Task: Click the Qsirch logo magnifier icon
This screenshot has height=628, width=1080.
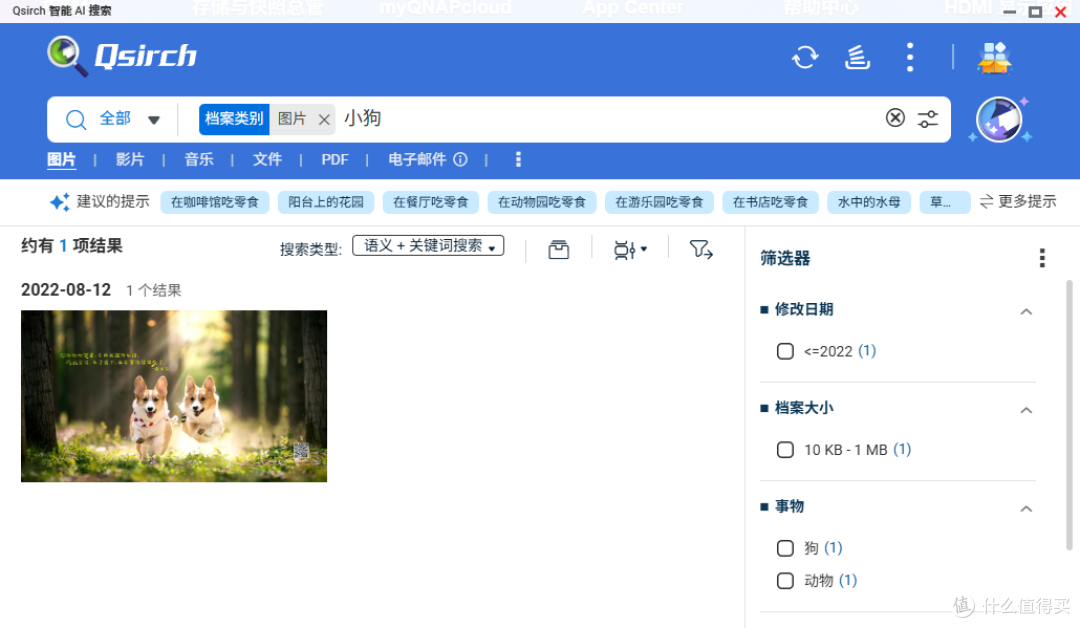Action: pos(67,56)
